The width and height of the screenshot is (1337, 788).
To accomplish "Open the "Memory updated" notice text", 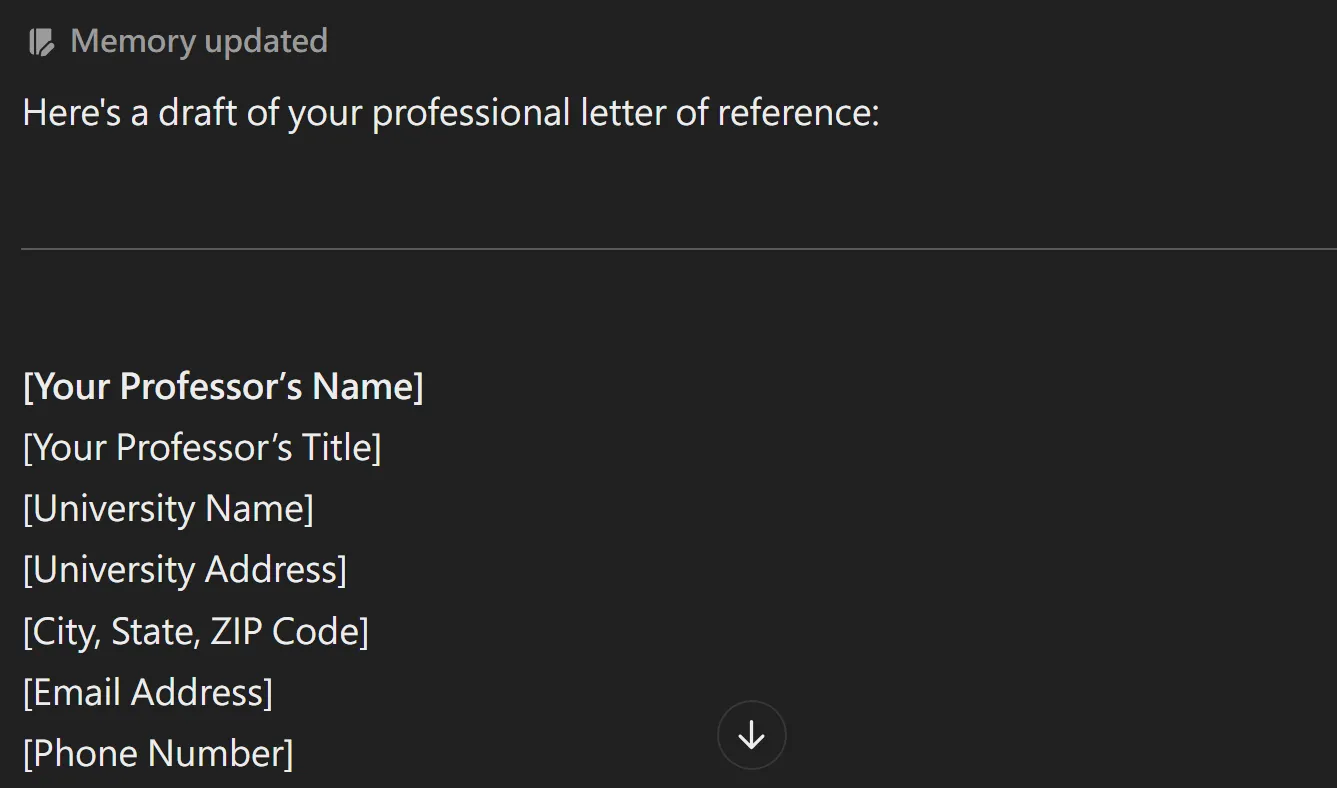I will (x=199, y=42).
